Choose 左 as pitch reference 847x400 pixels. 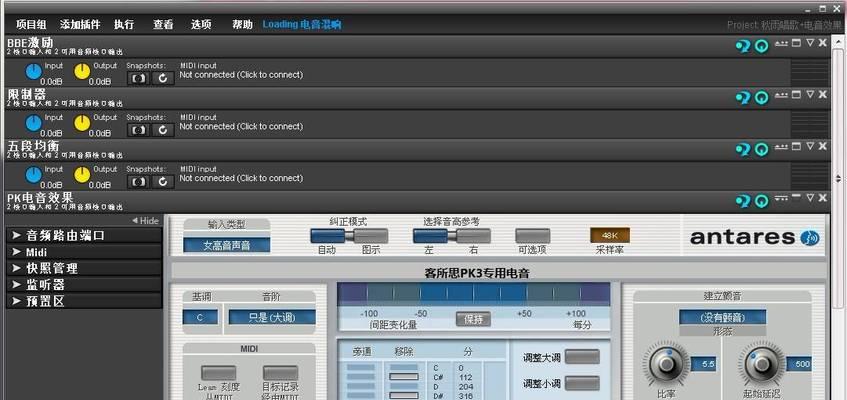430,236
